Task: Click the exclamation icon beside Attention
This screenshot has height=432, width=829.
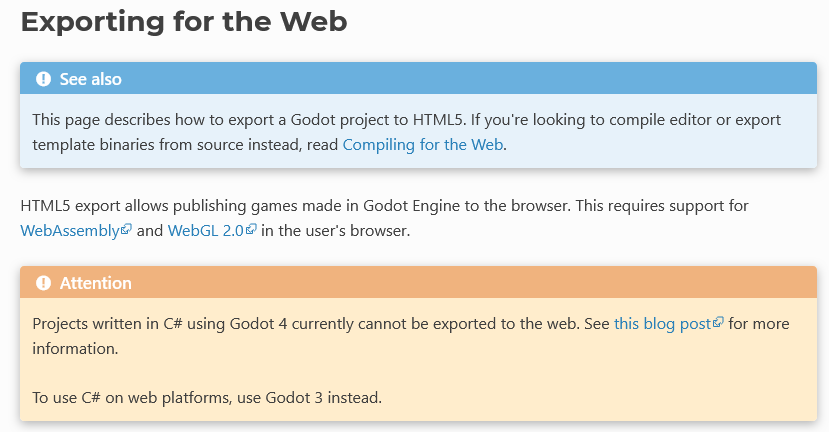Action: tap(43, 283)
